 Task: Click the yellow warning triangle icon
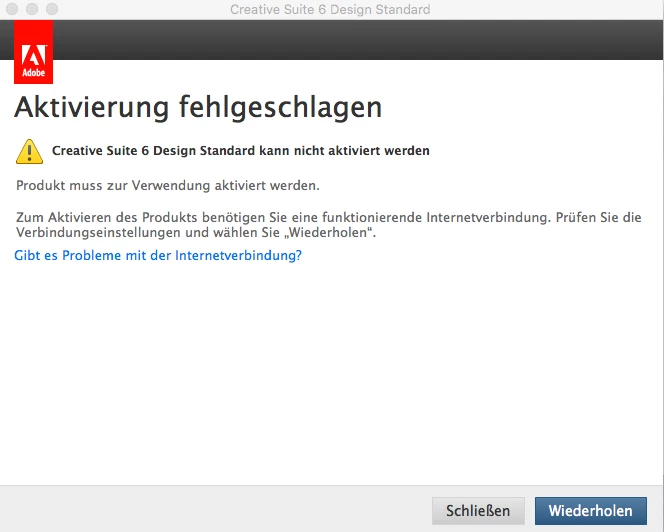29,151
